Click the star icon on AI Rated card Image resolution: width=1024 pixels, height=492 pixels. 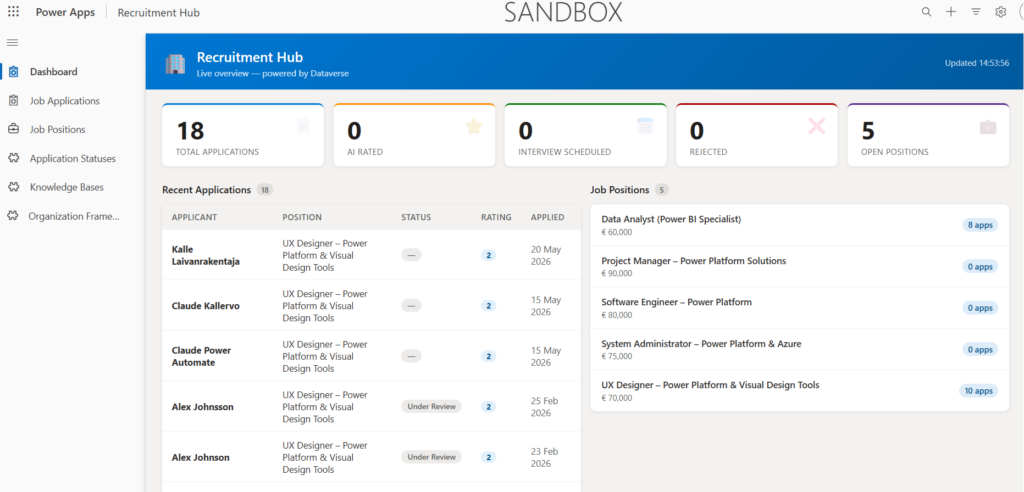click(x=474, y=126)
